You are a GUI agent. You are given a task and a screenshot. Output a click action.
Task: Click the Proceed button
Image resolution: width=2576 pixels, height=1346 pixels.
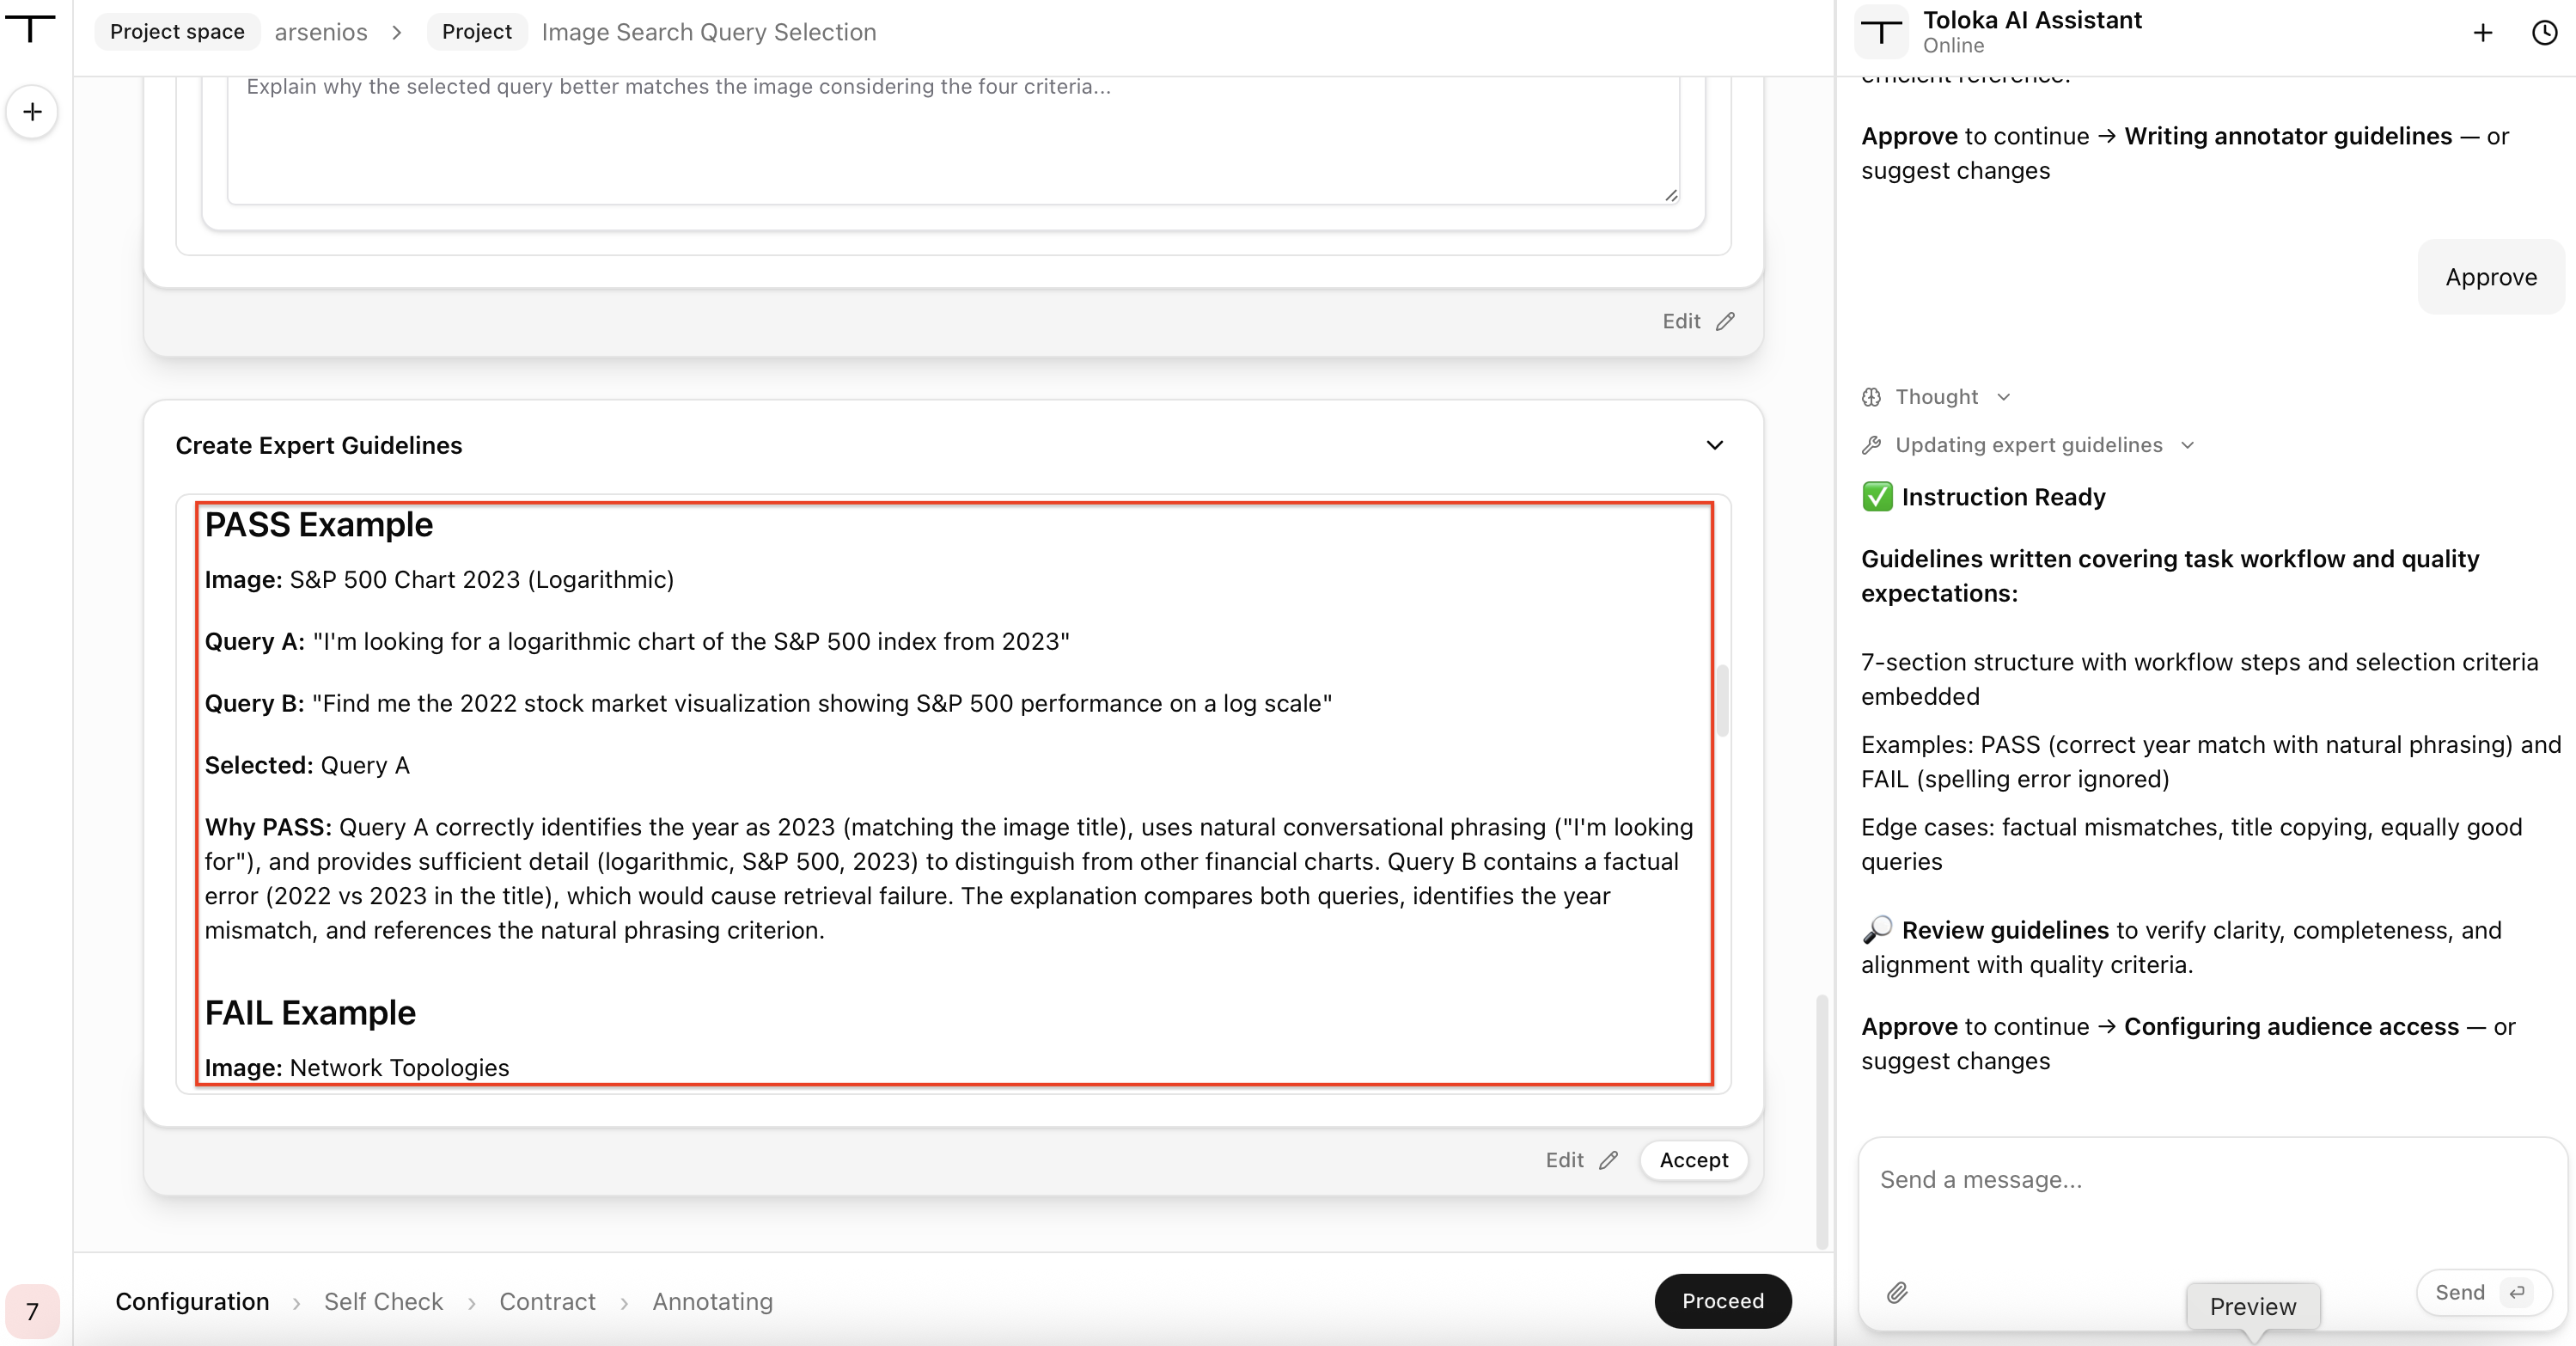pyautogui.click(x=1722, y=1300)
